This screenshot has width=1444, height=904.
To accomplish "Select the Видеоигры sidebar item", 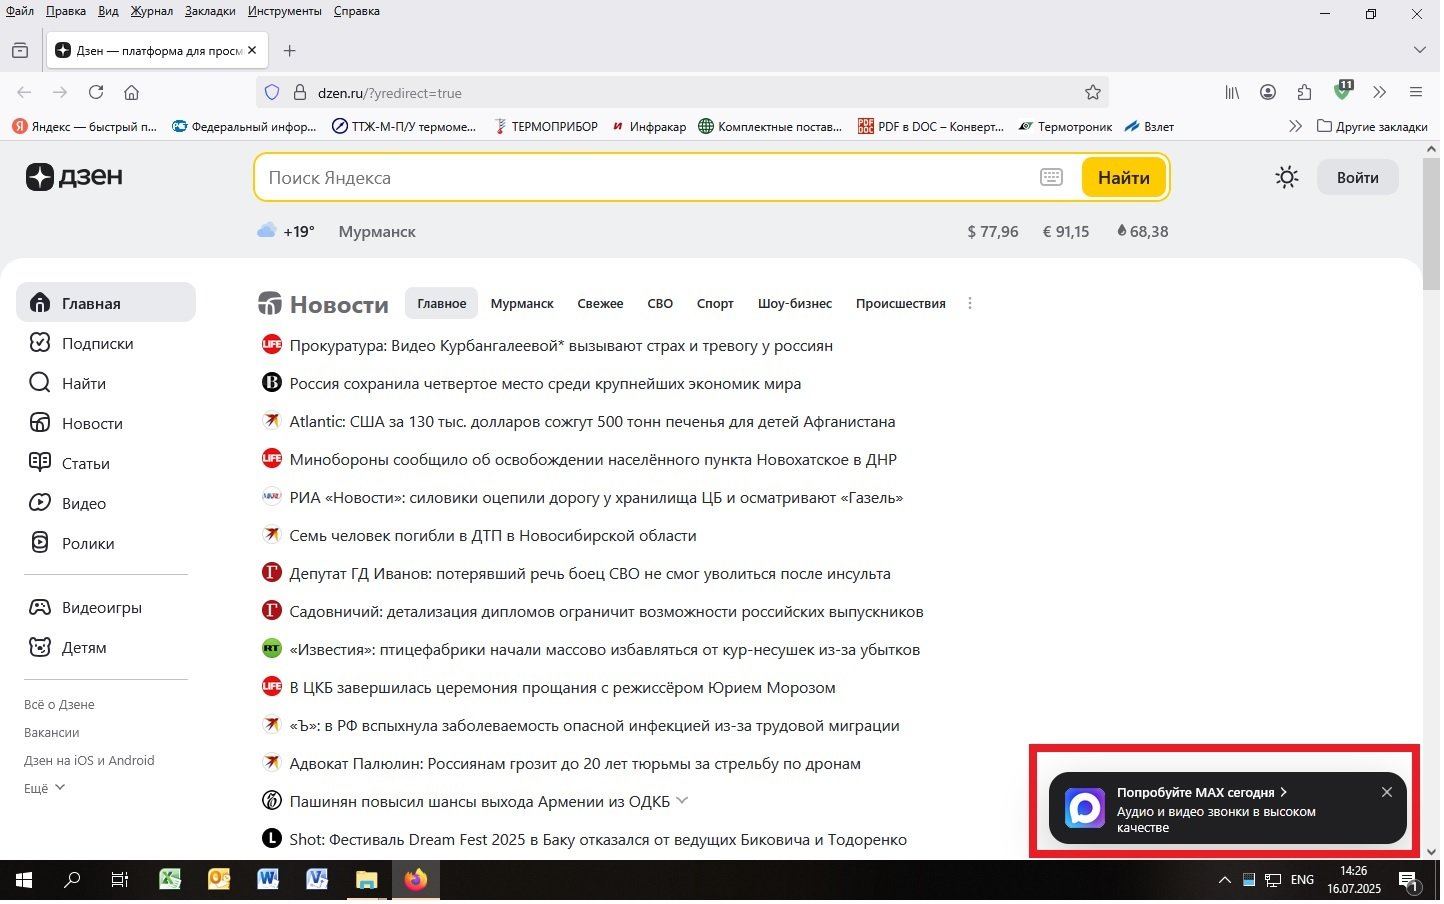I will click(x=101, y=607).
